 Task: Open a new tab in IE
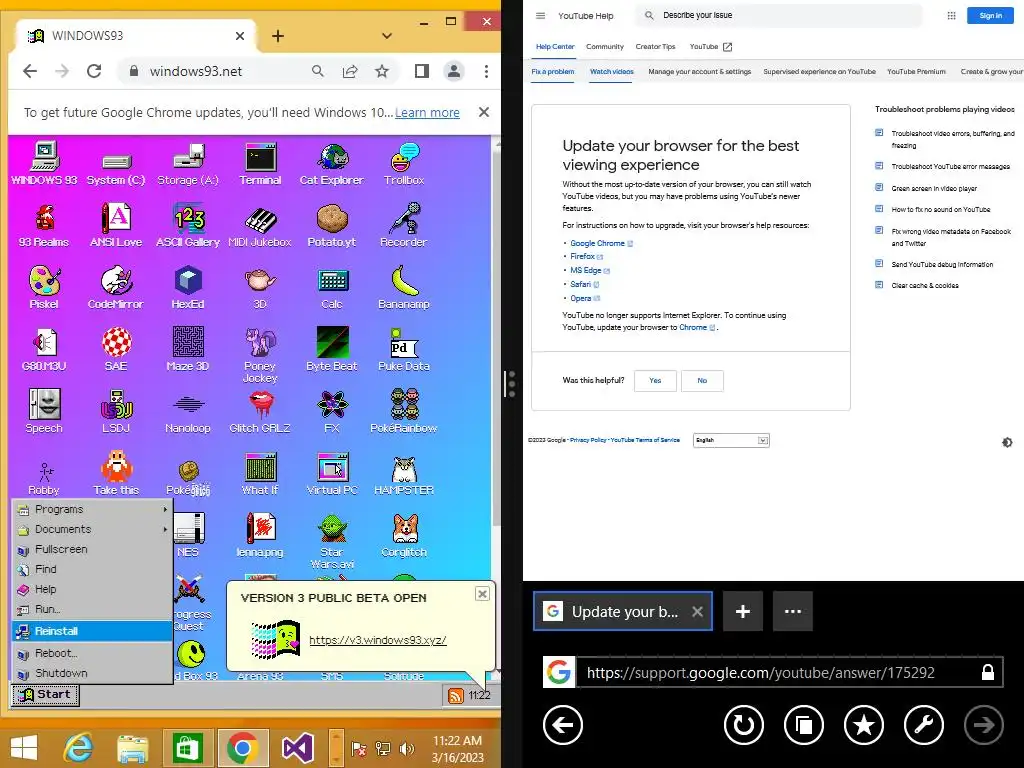[x=743, y=611]
